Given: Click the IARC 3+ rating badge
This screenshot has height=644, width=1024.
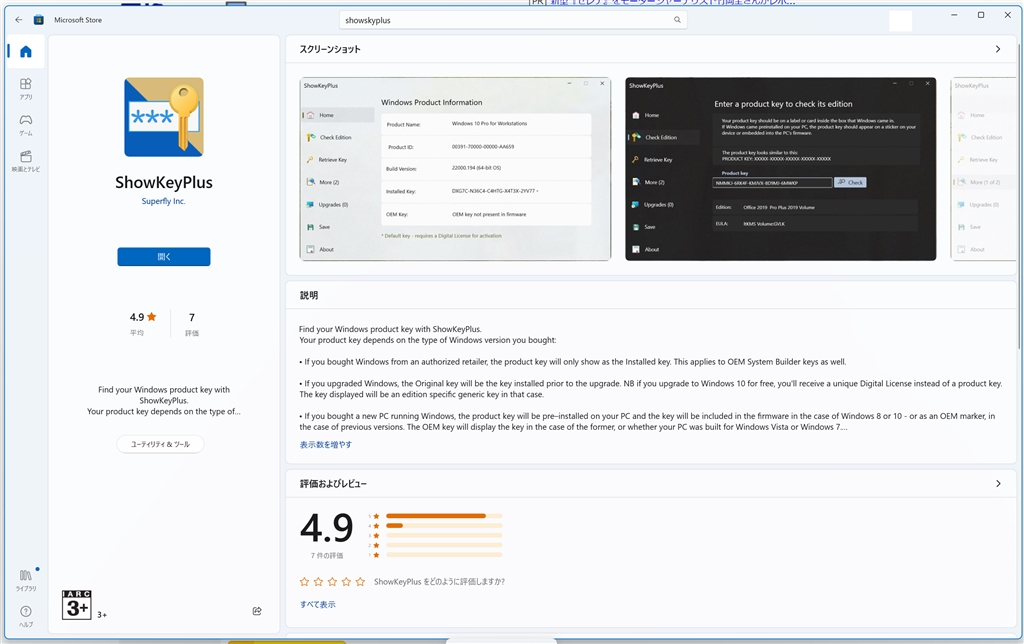Looking at the screenshot, I should click(76, 605).
